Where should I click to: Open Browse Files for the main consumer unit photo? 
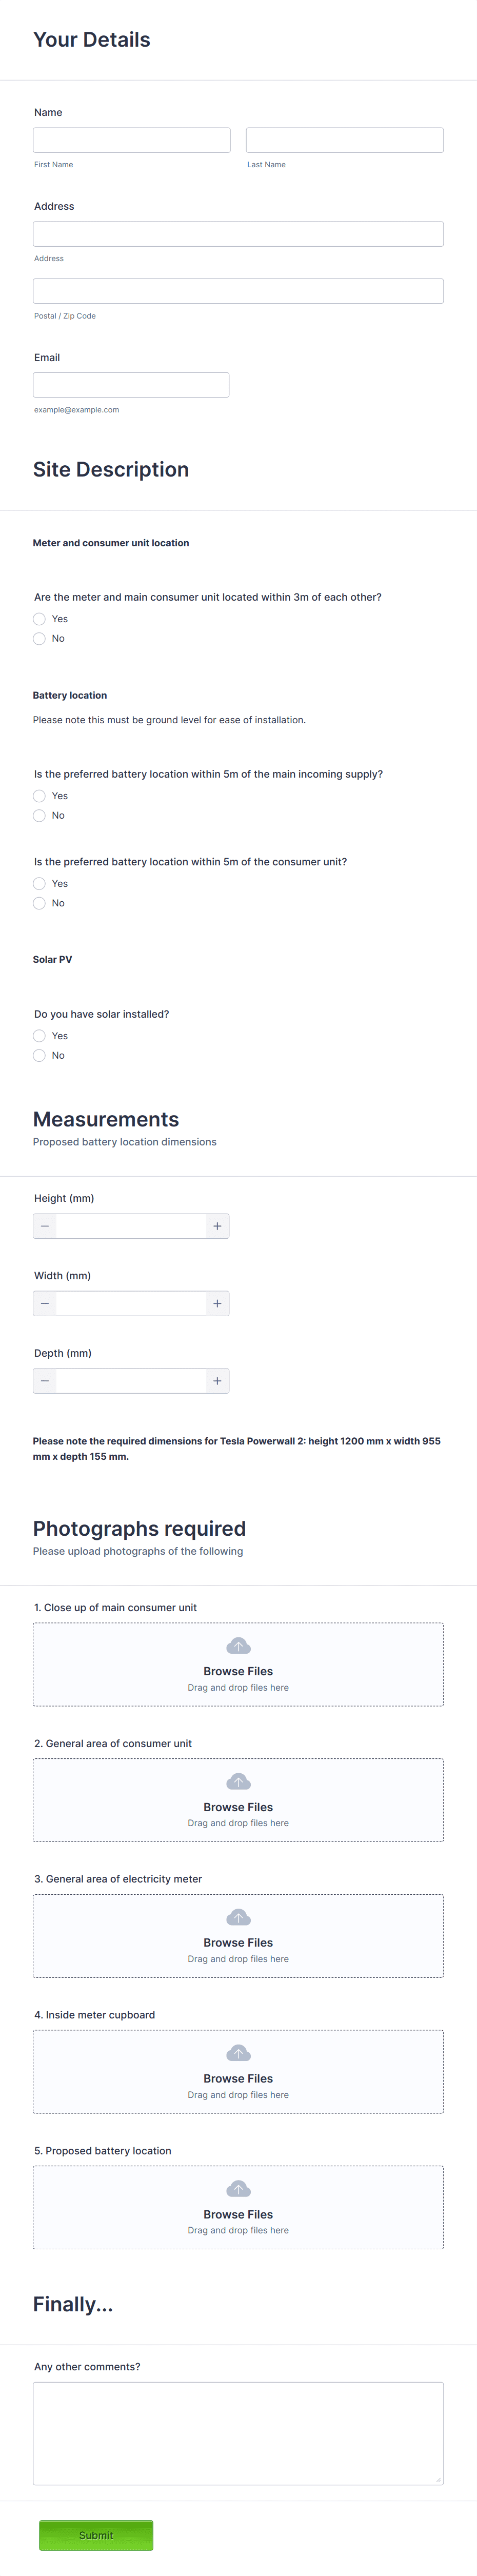tap(237, 1670)
